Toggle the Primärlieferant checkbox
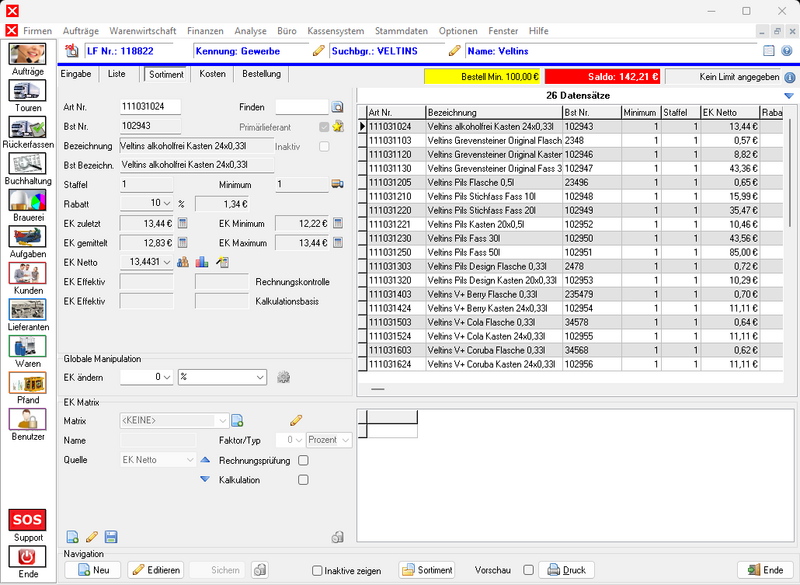The width and height of the screenshot is (800, 585). click(x=324, y=126)
